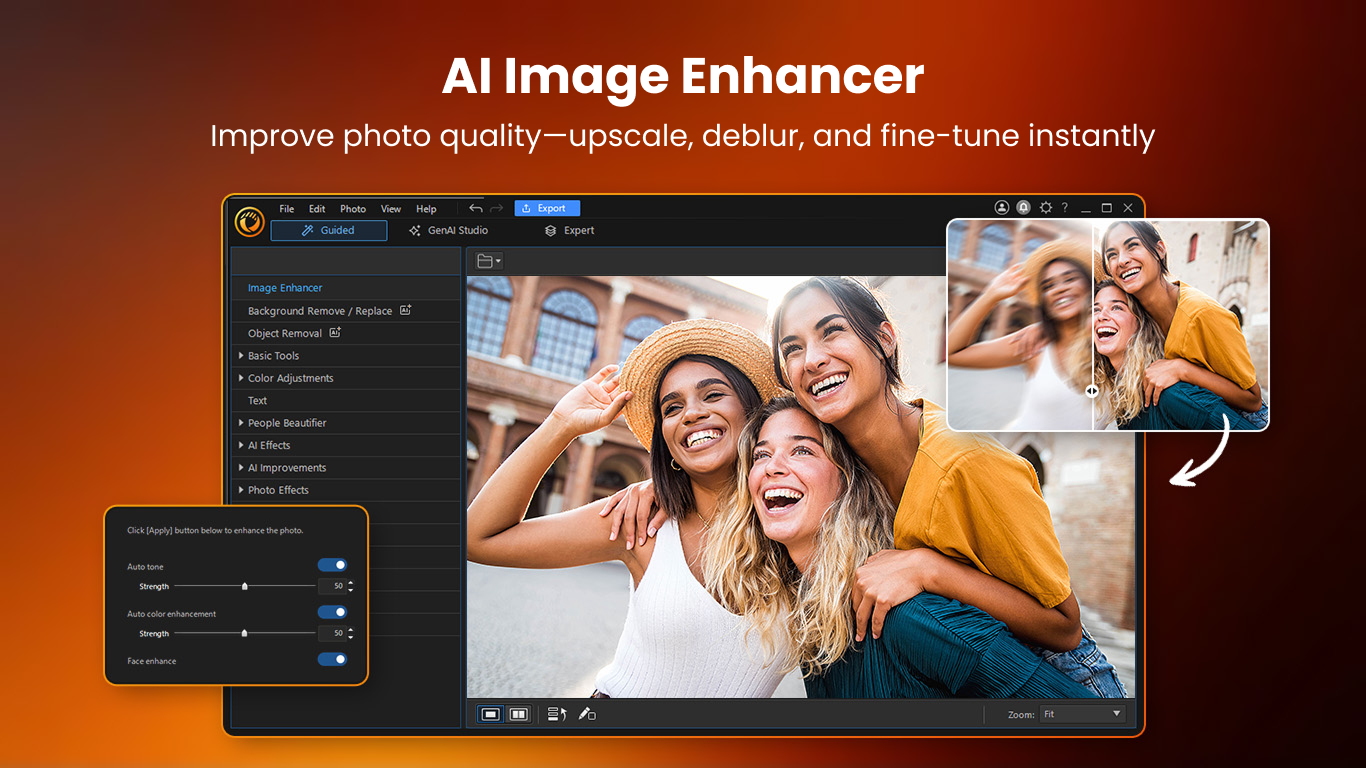Turn off Auto color enhancement switch

[332, 612]
